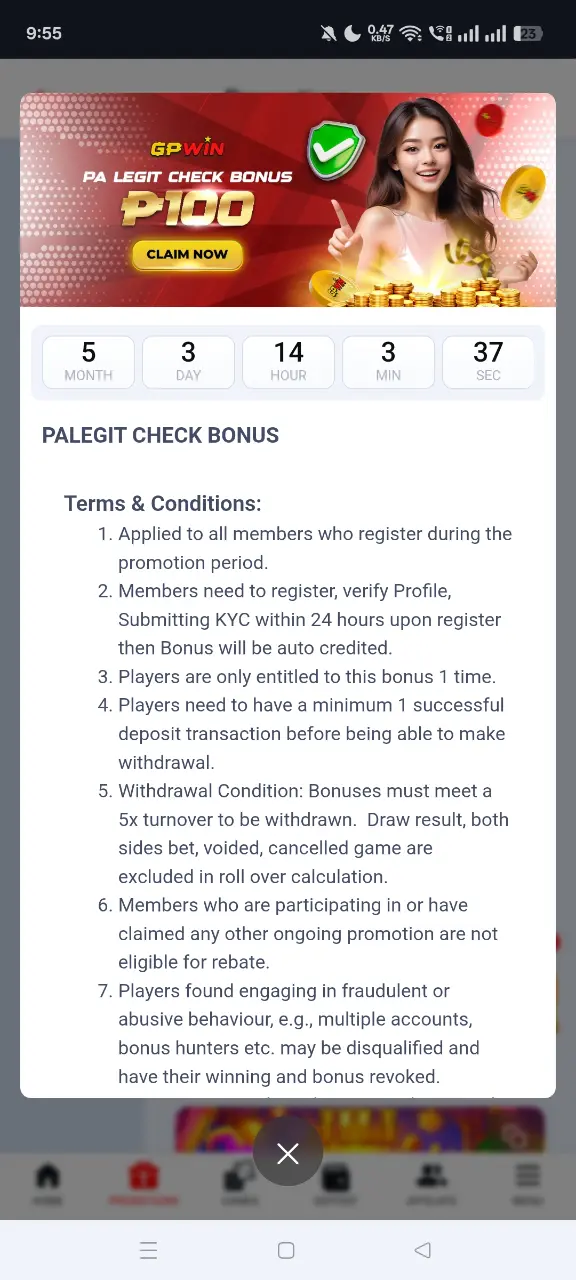
Task: Click the PALEGIT CHECK BONUS heading
Action: tap(160, 435)
